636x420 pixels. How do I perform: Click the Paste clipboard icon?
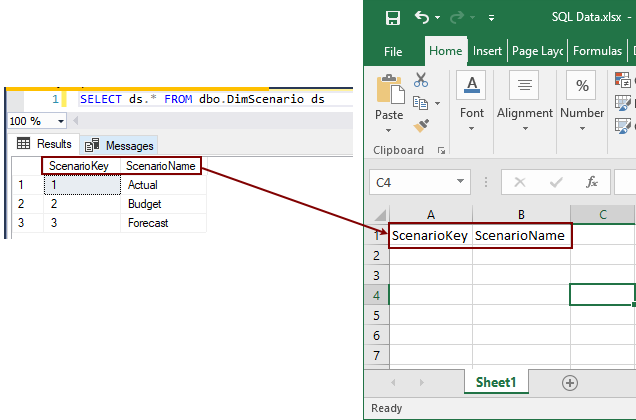click(x=390, y=89)
